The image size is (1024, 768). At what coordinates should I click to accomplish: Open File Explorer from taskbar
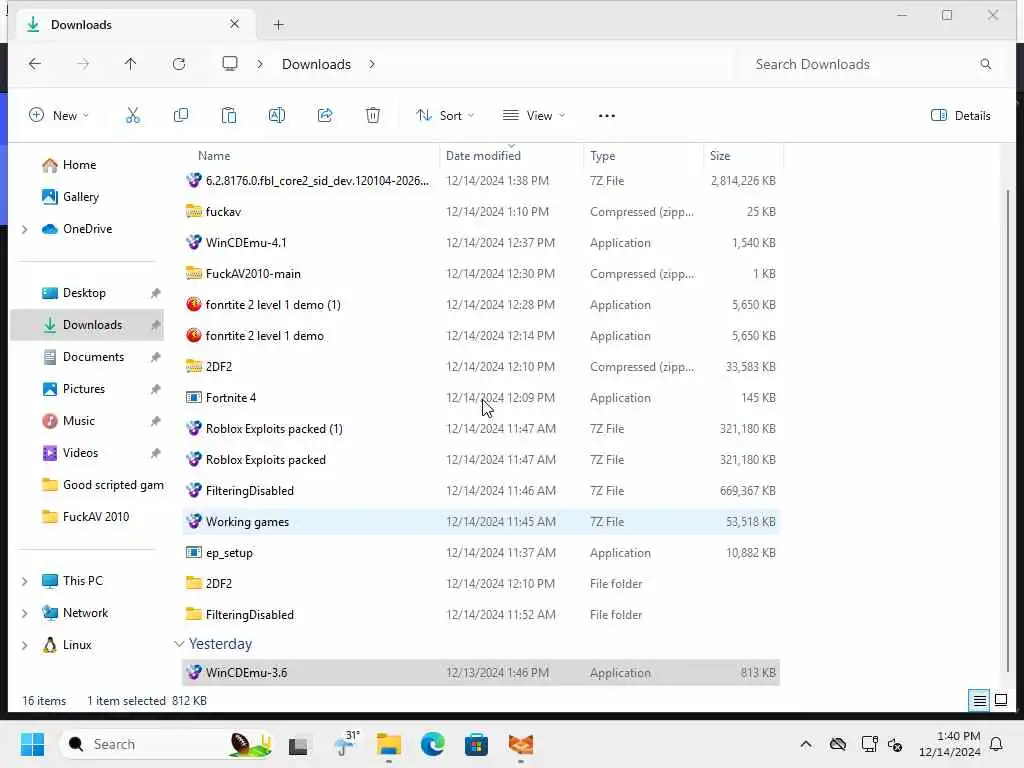click(389, 744)
